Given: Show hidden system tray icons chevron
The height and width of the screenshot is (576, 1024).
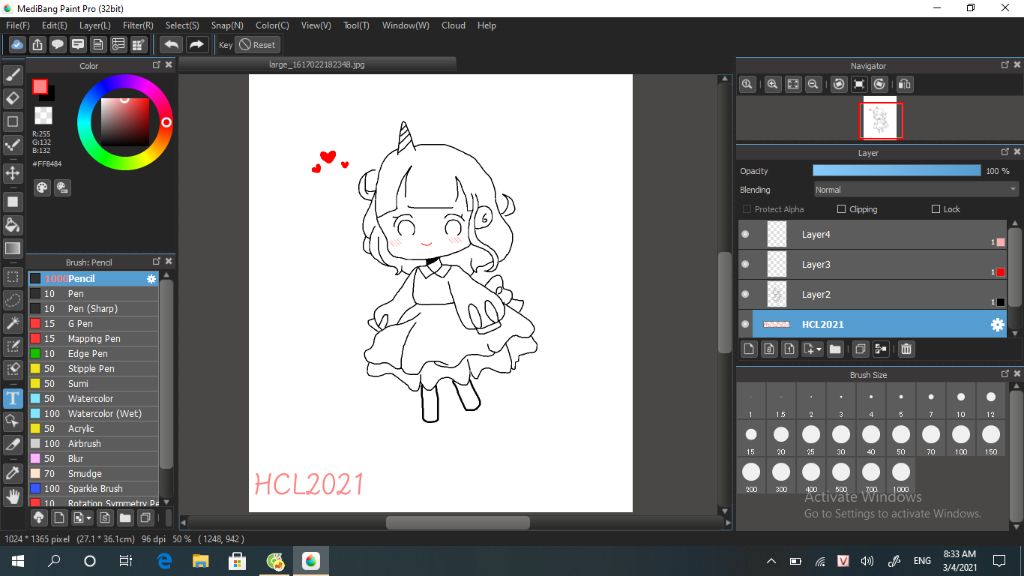Looking at the screenshot, I should coord(771,561).
